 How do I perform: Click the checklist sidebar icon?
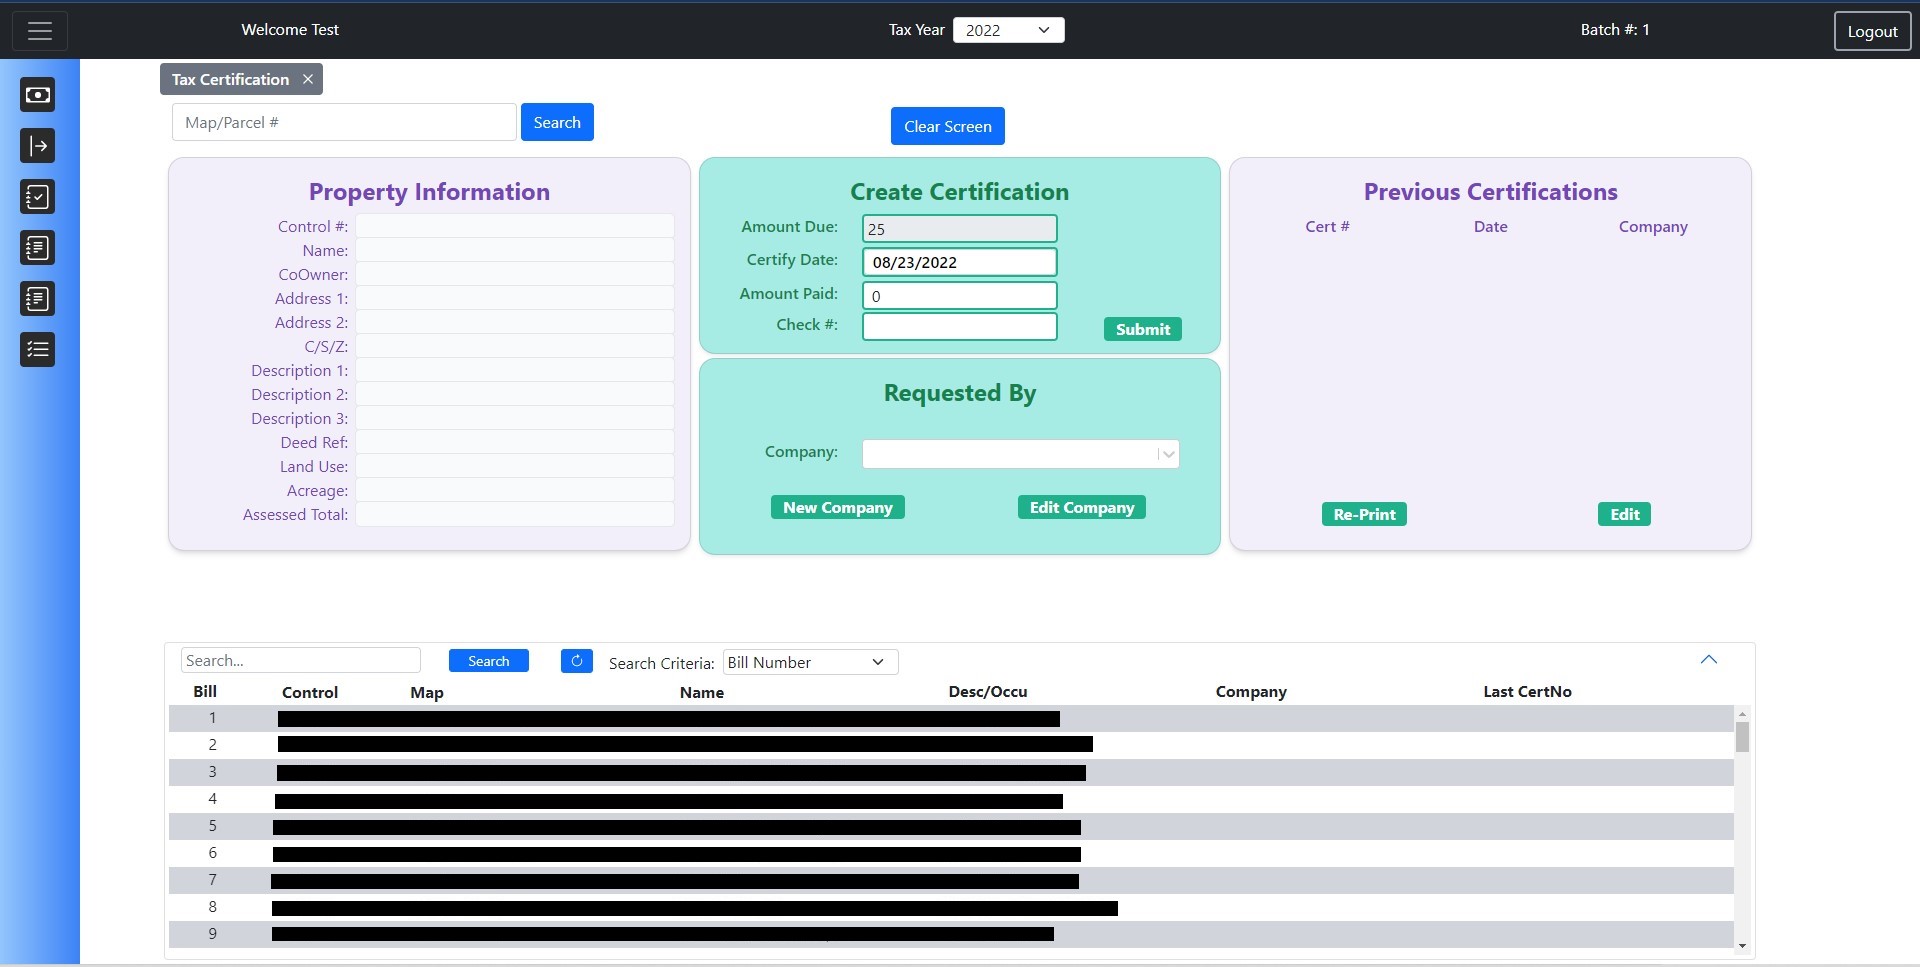pyautogui.click(x=38, y=350)
